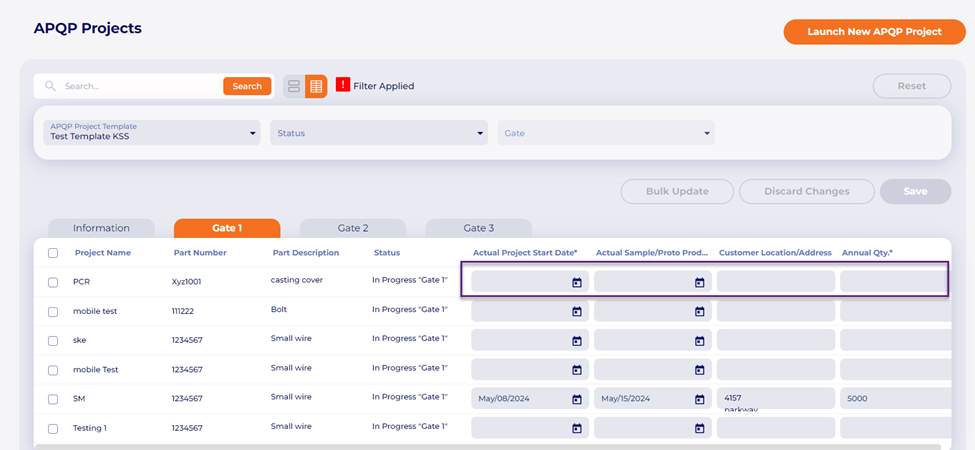Open the Gate filter dropdown
The image size is (975, 450).
click(x=606, y=133)
